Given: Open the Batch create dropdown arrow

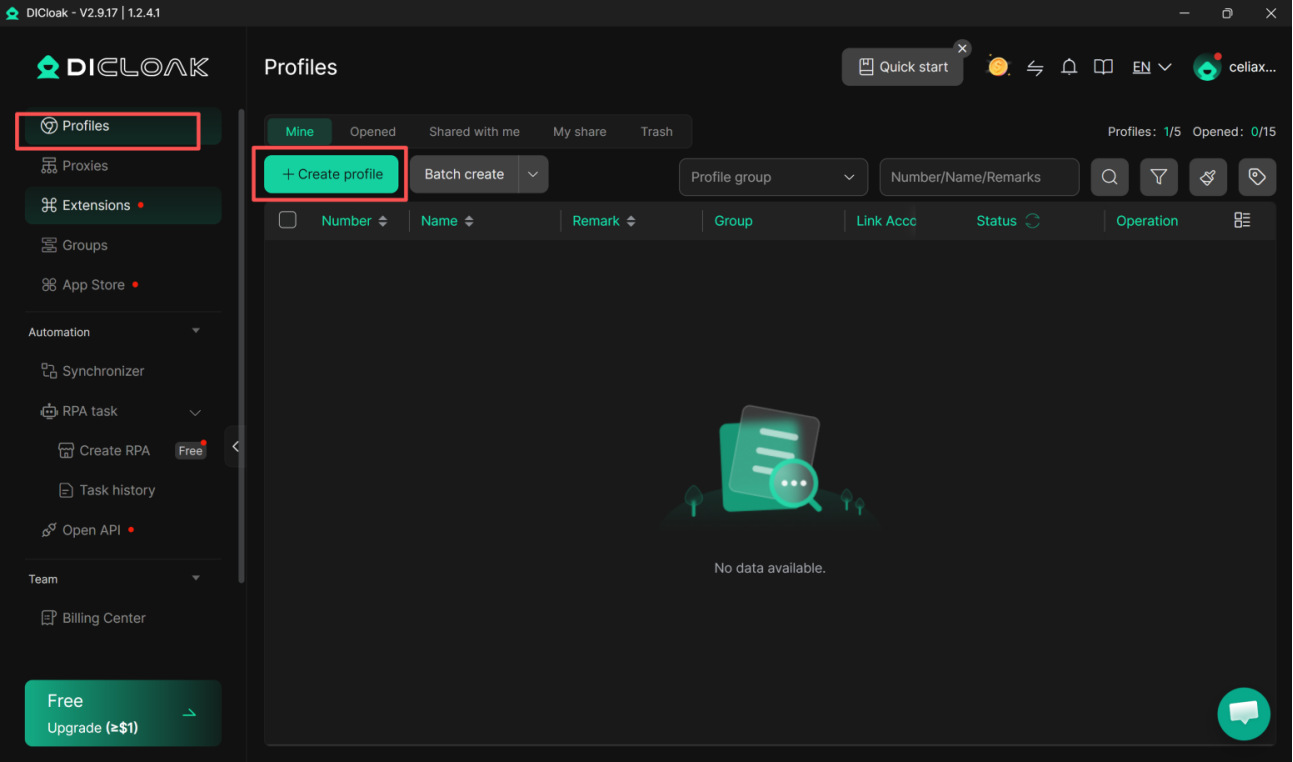Looking at the screenshot, I should [533, 174].
